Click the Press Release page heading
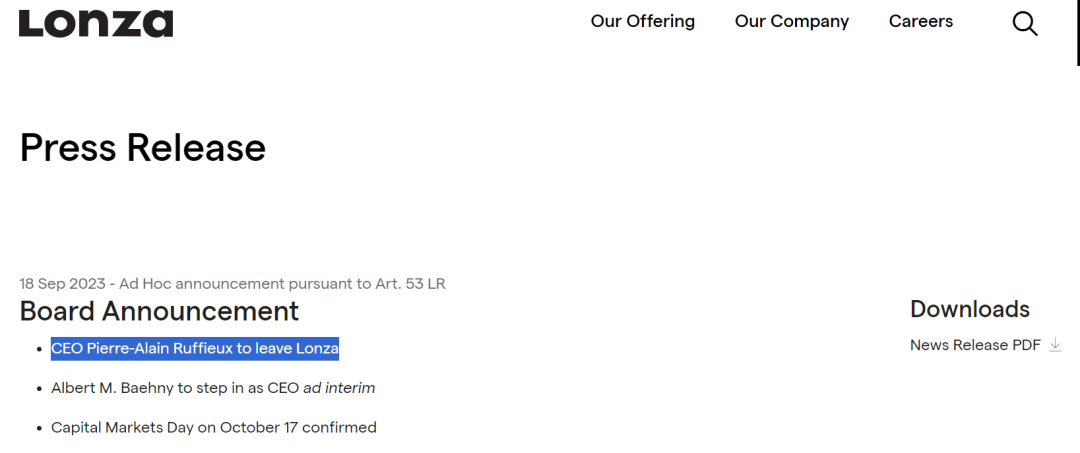The width and height of the screenshot is (1080, 453). [x=142, y=147]
